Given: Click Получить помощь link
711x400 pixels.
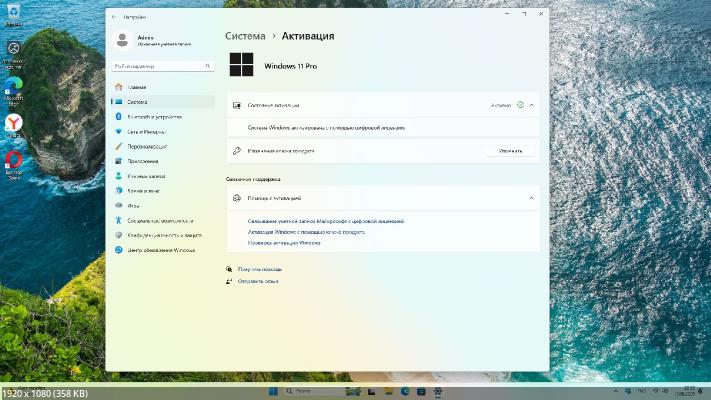Looking at the screenshot, I should click(x=259, y=269).
